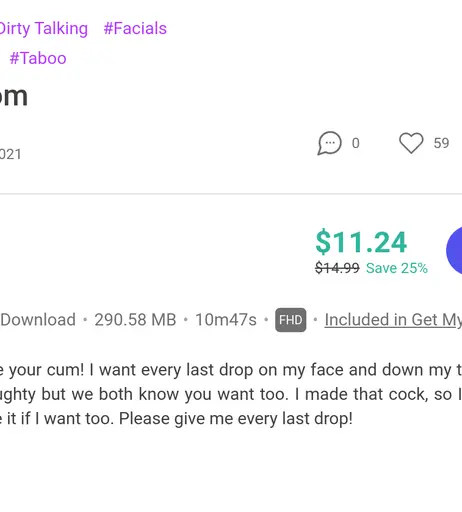462x512 pixels.
Task: Click the Save 25% discount label
Action: tap(397, 268)
